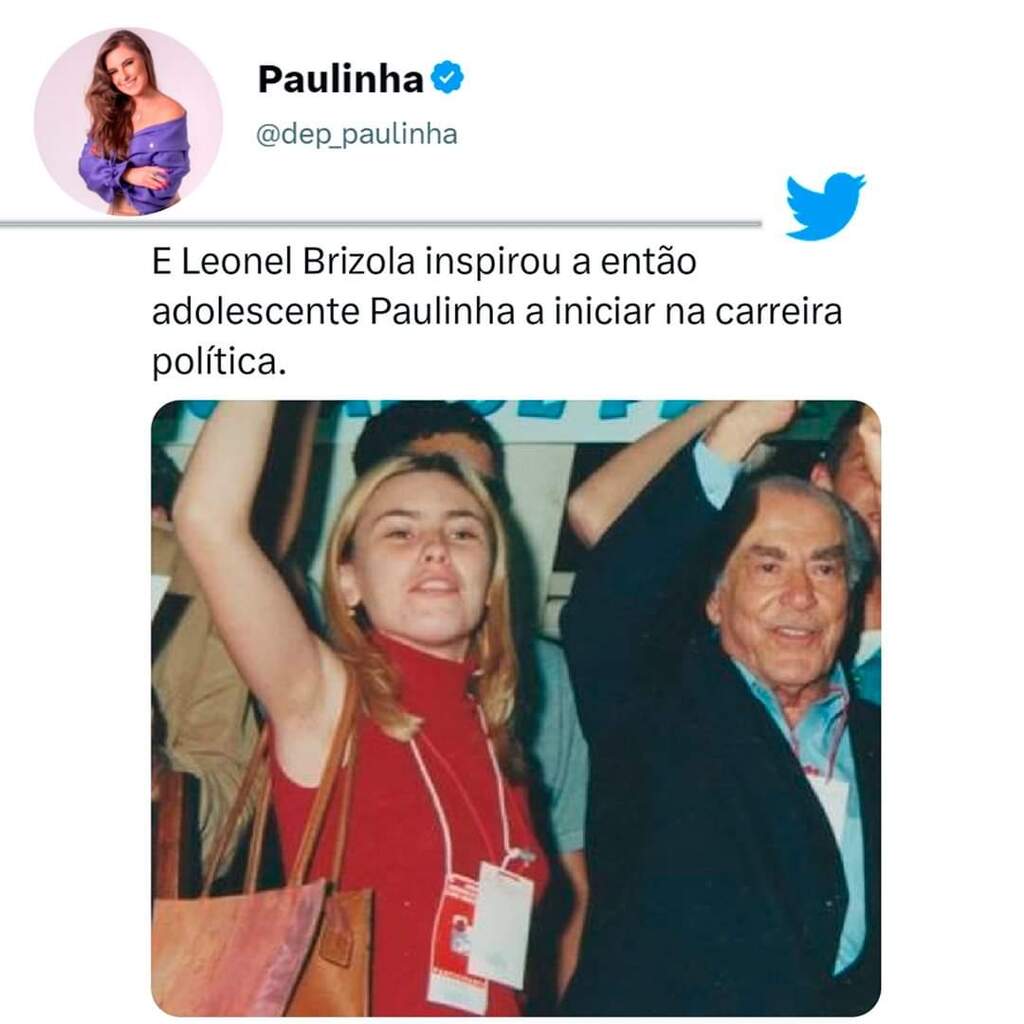
Task: Click the Twitter bird logo
Action: coord(825,206)
